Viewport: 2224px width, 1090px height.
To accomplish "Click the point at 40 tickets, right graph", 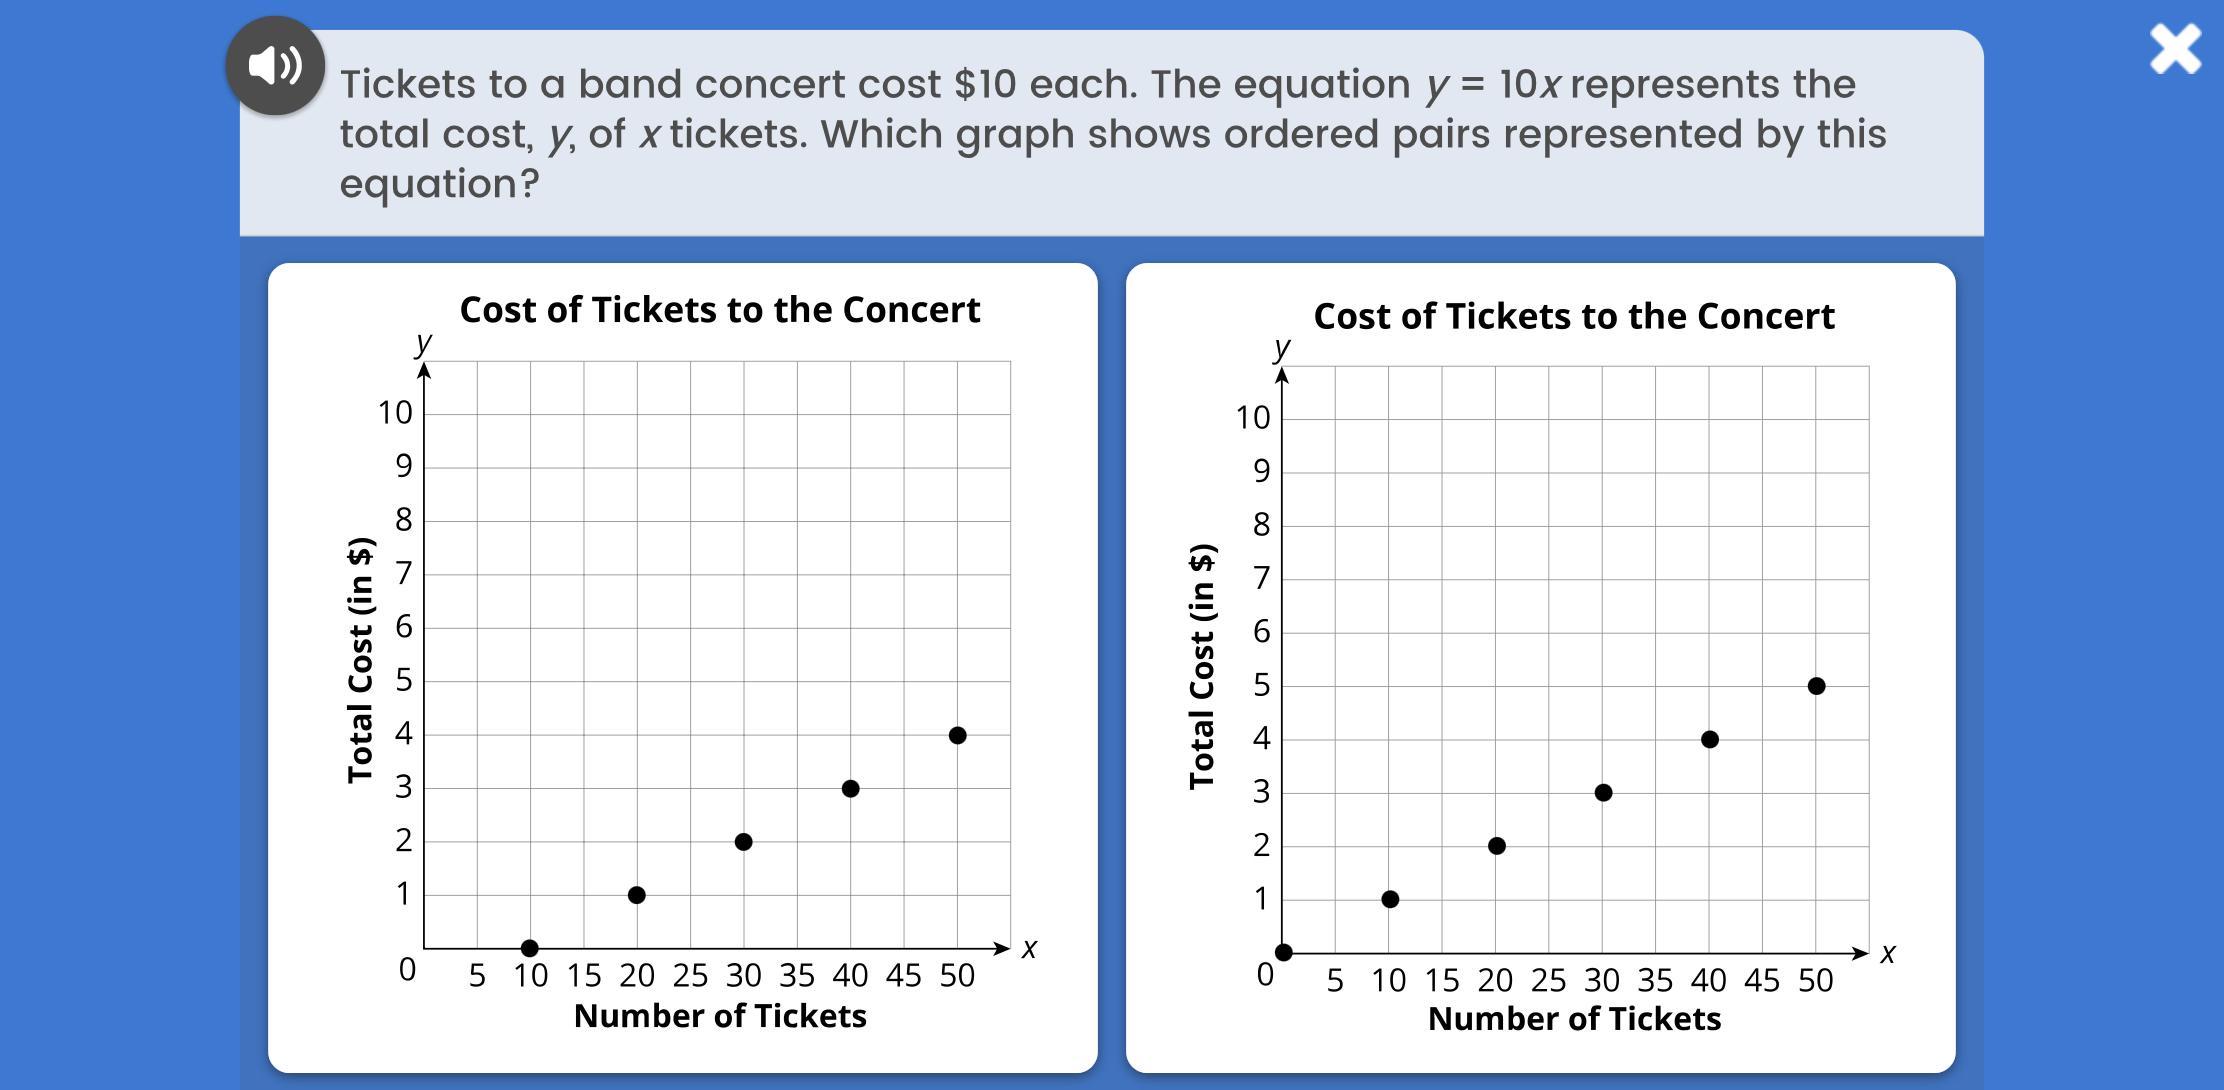I will [1710, 740].
